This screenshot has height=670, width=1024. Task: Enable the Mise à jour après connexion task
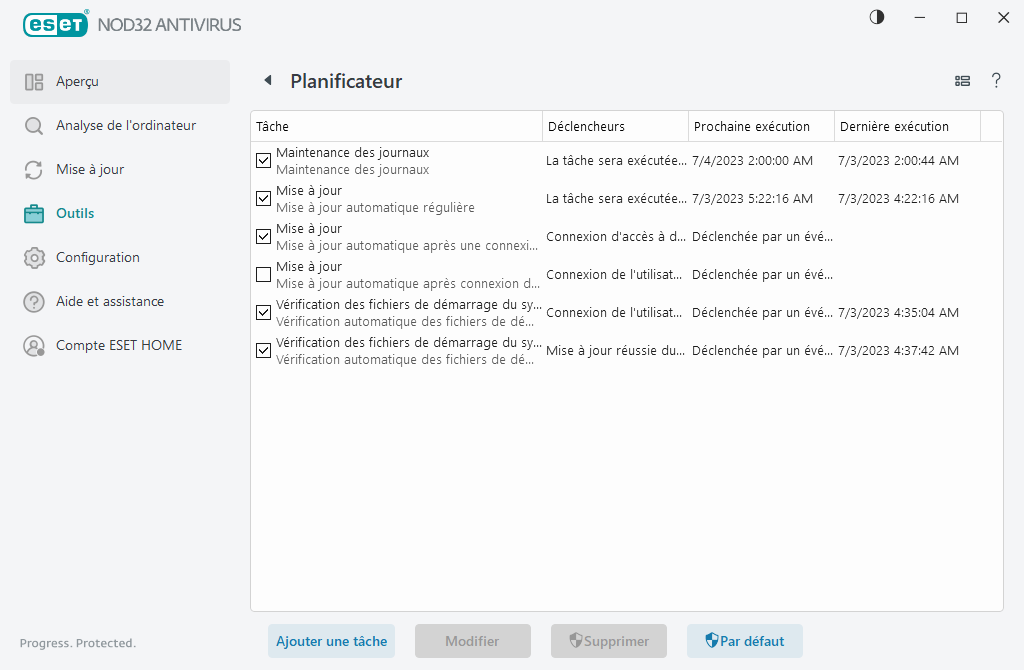click(263, 274)
